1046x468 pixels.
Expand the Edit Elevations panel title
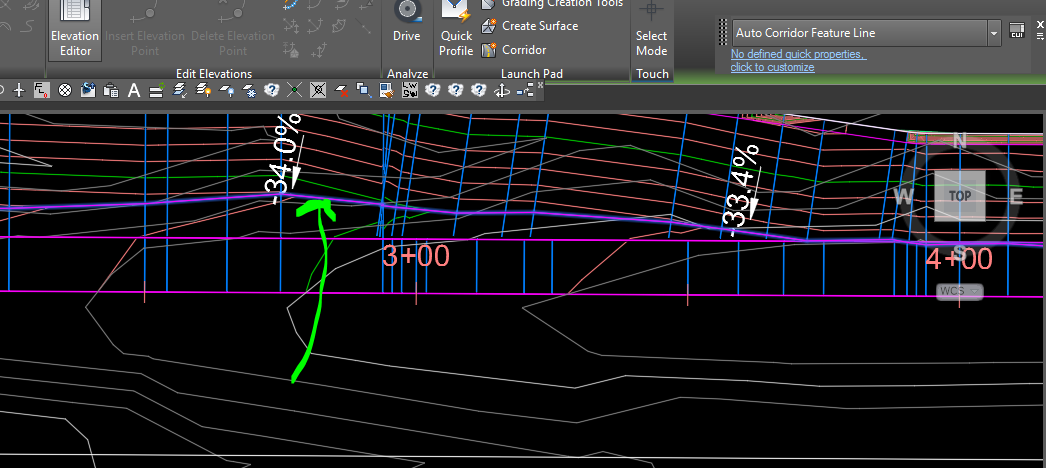point(213,74)
